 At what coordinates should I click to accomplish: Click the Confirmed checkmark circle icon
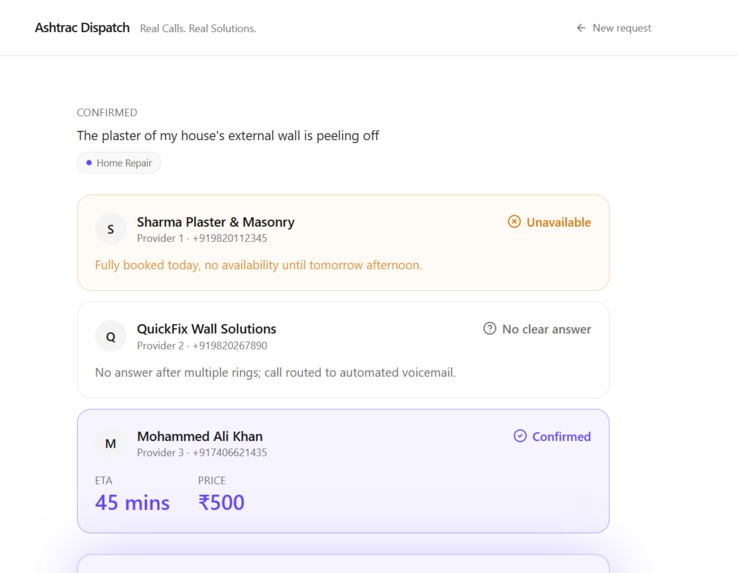point(520,436)
